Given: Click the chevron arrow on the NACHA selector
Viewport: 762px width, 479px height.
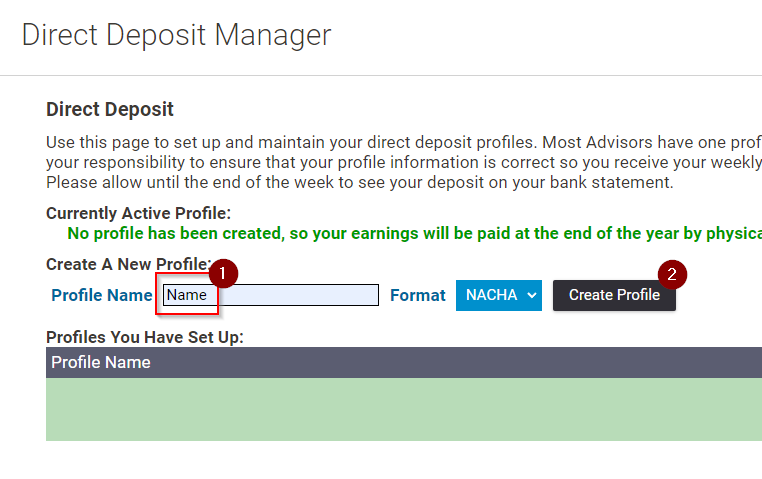Looking at the screenshot, I should click(x=531, y=295).
